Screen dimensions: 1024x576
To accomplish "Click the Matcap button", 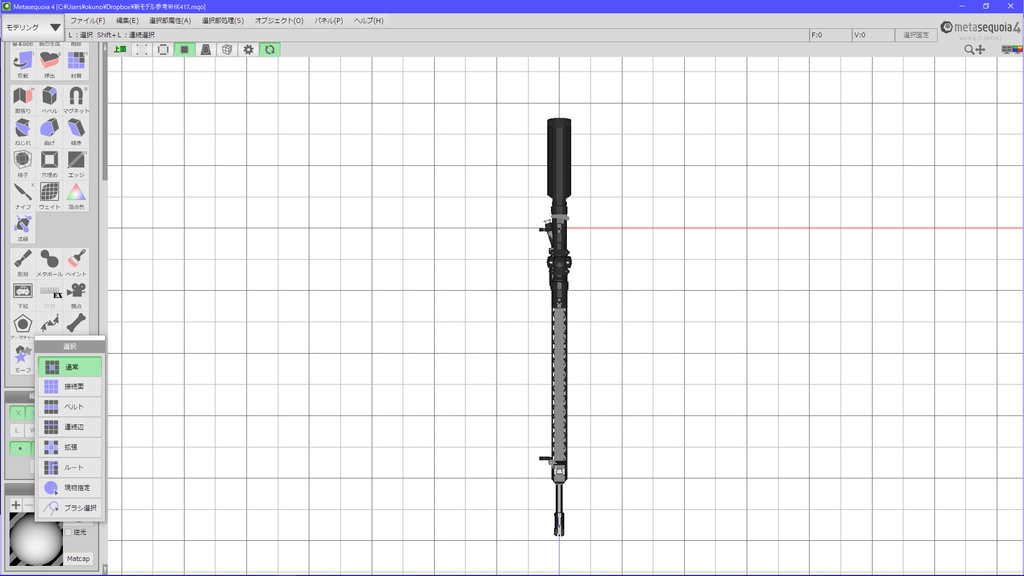I will 78,559.
